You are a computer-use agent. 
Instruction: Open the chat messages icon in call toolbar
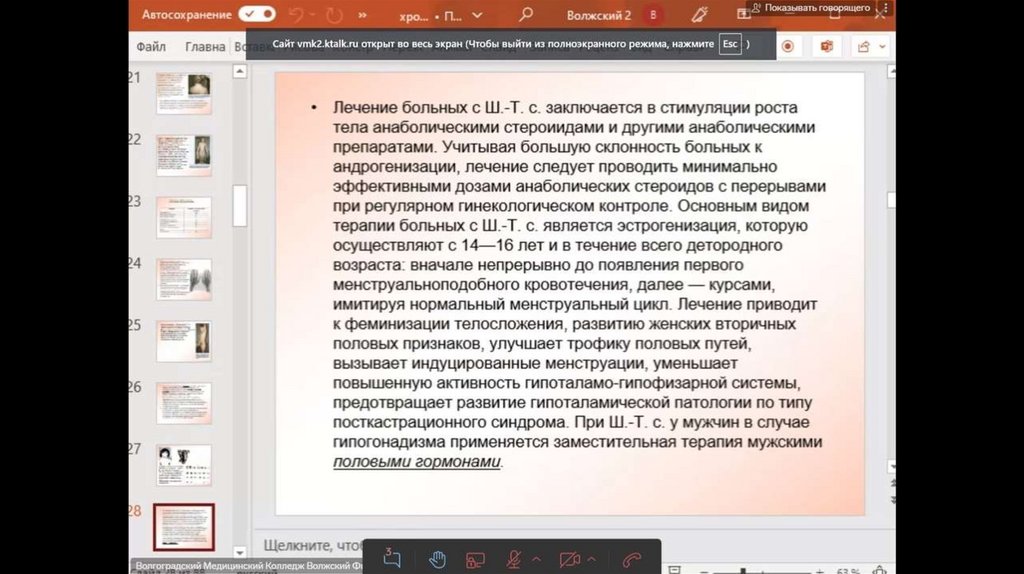[x=392, y=559]
